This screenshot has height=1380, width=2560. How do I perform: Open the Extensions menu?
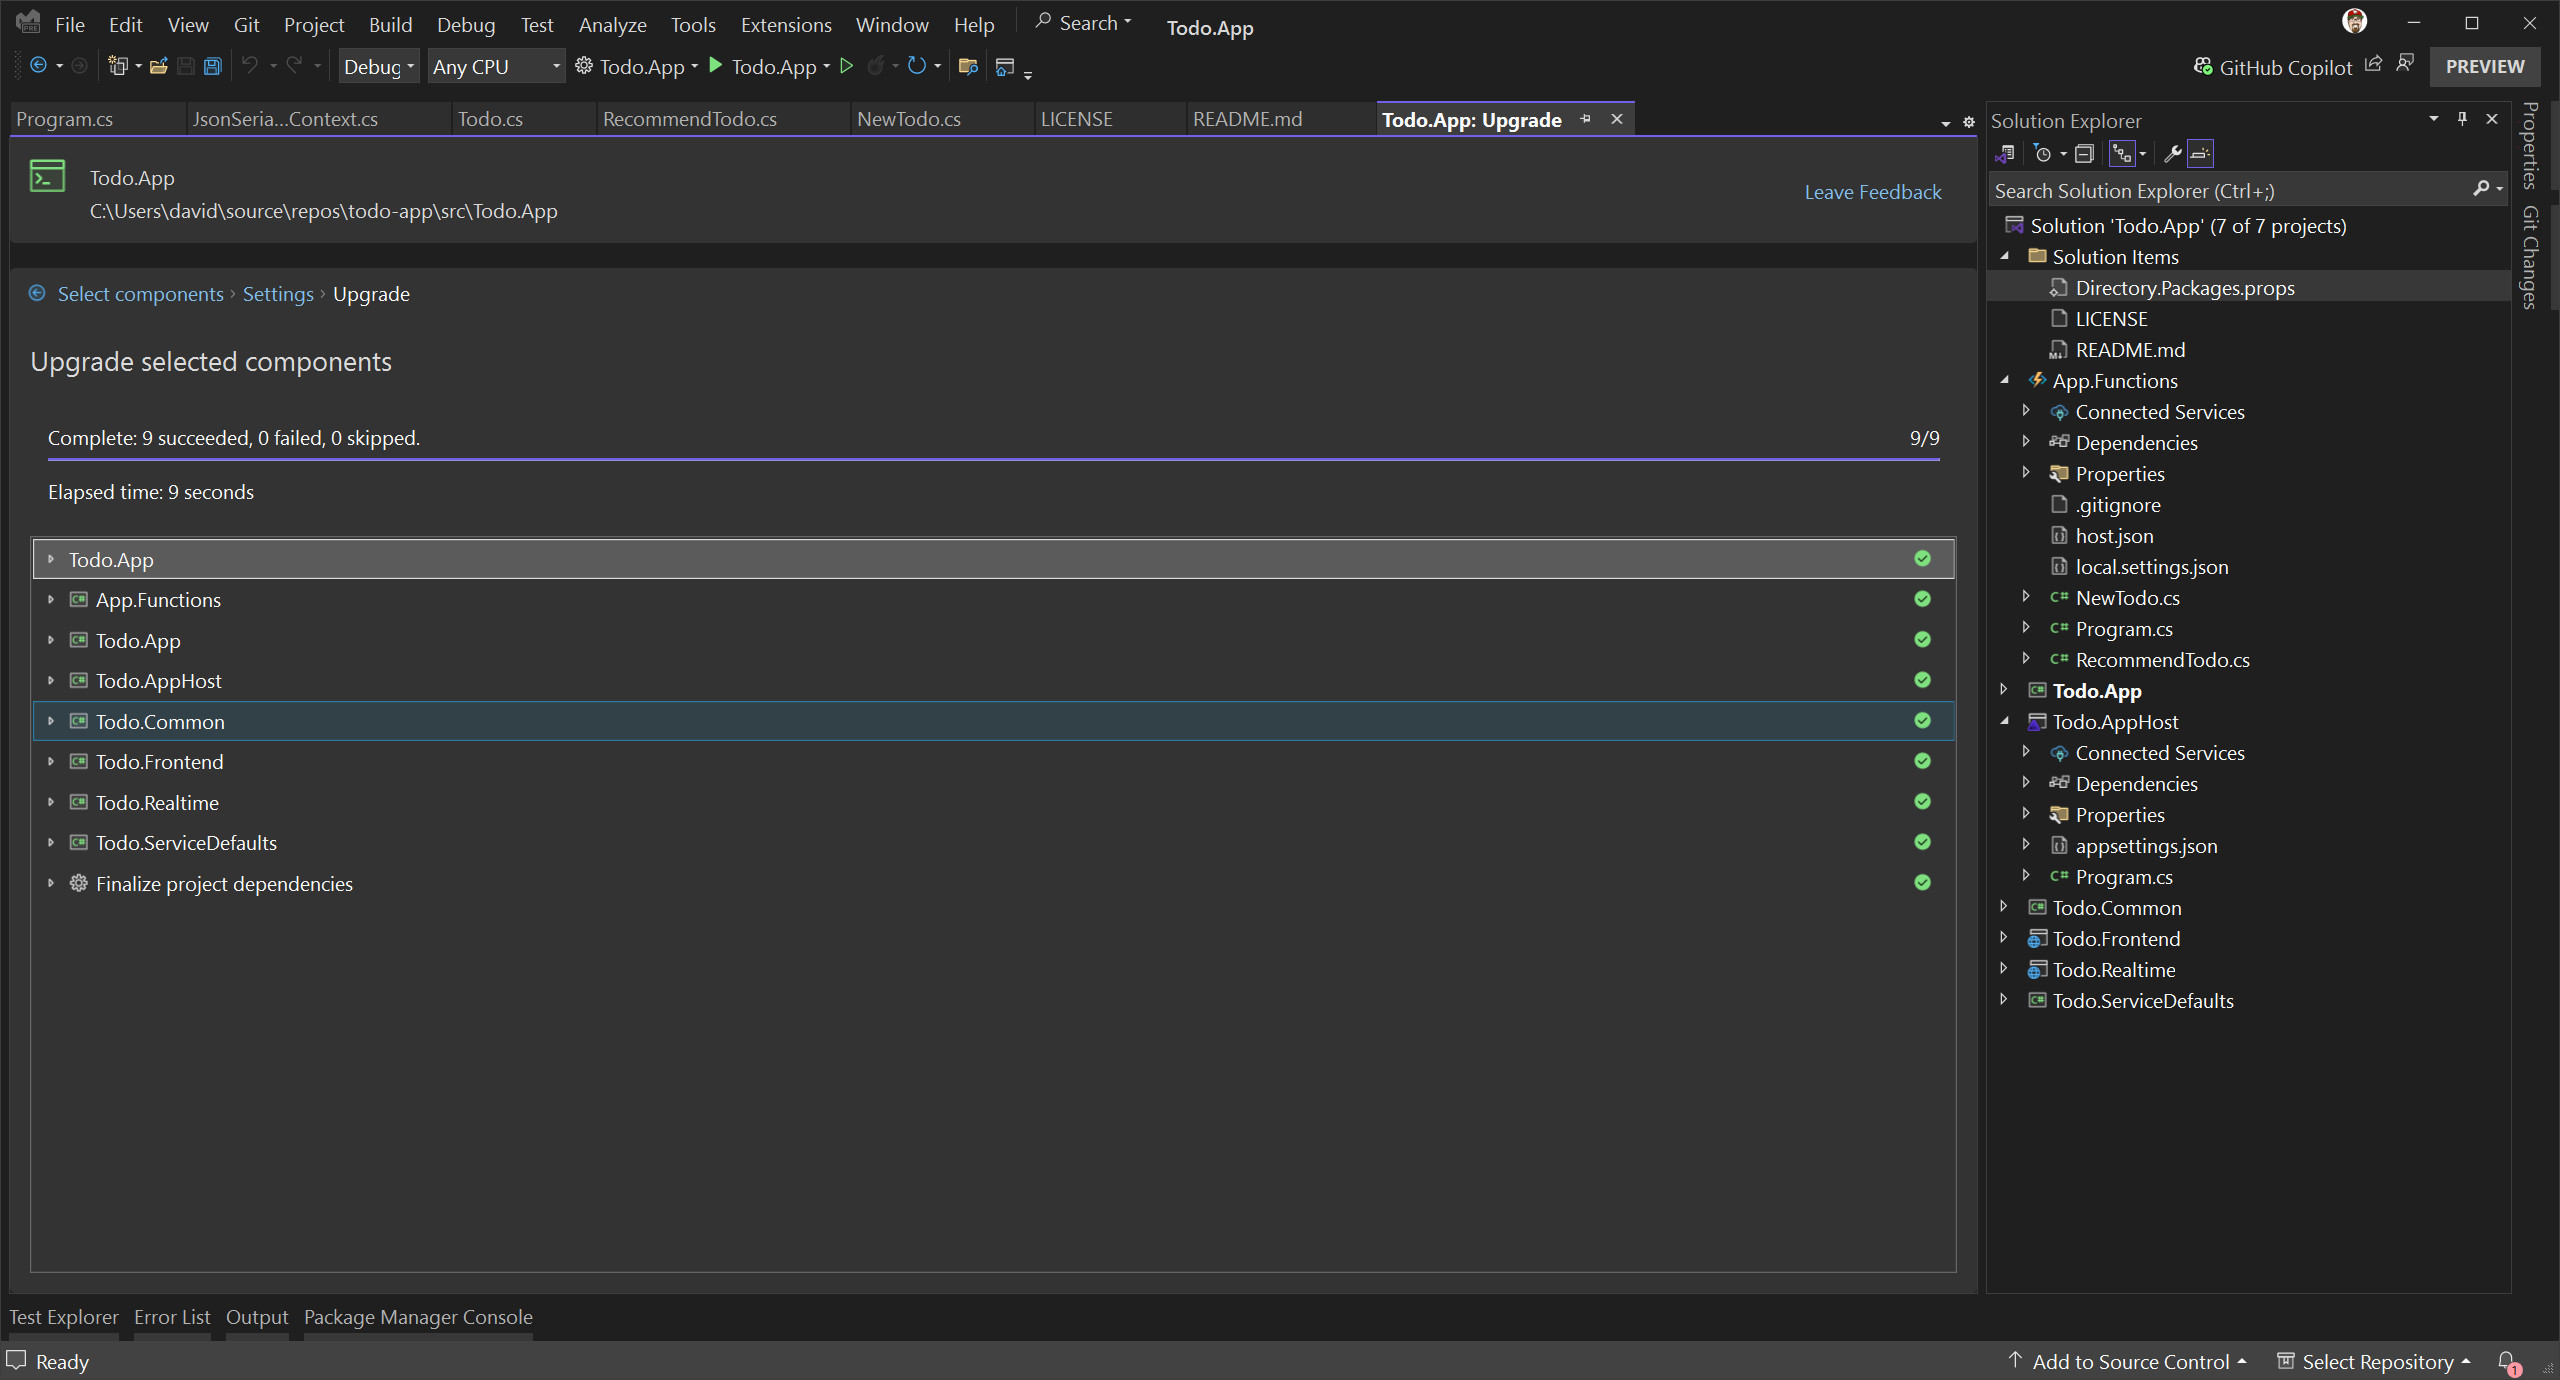(x=786, y=24)
